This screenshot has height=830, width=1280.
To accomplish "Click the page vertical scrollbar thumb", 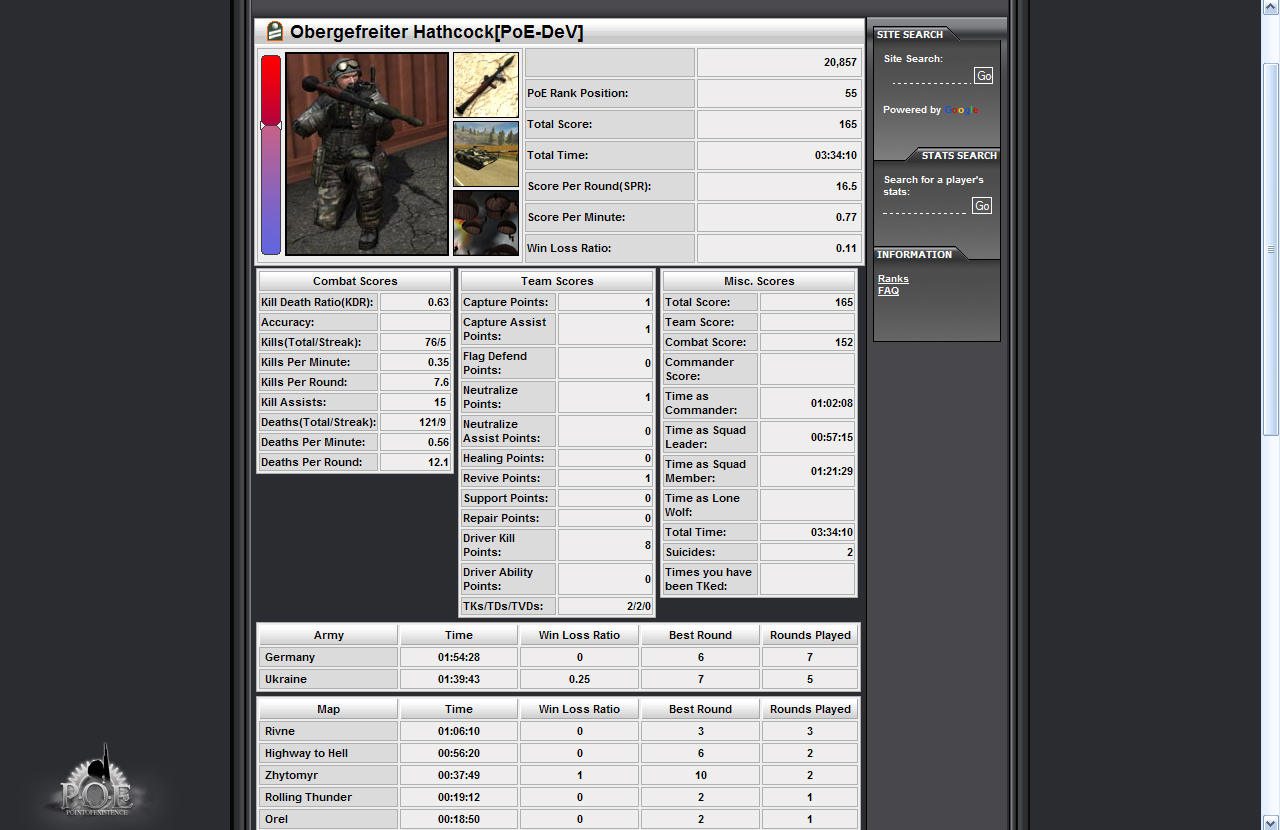I will pyautogui.click(x=1271, y=249).
